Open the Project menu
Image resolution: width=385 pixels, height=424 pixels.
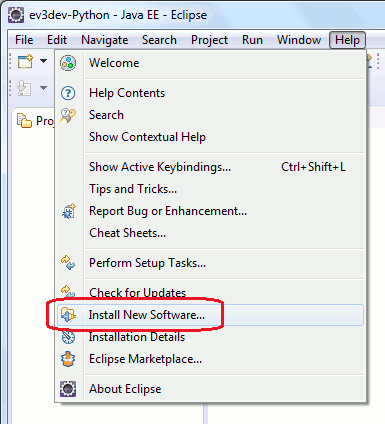(x=209, y=40)
